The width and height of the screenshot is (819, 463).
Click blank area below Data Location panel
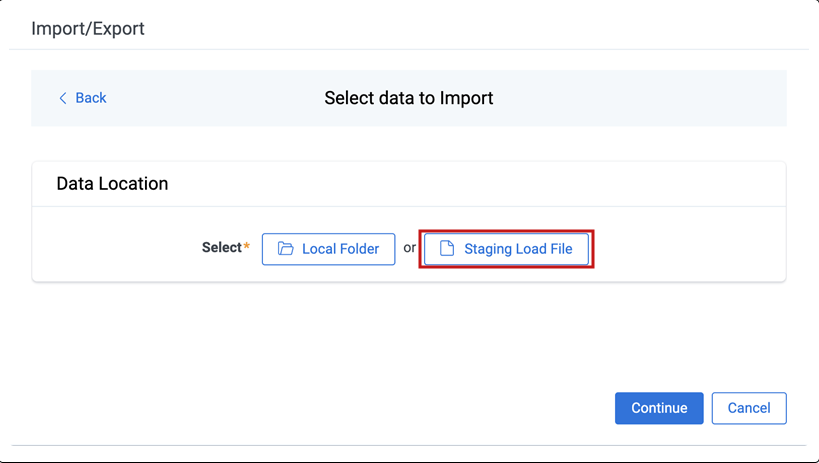pyautogui.click(x=400, y=330)
